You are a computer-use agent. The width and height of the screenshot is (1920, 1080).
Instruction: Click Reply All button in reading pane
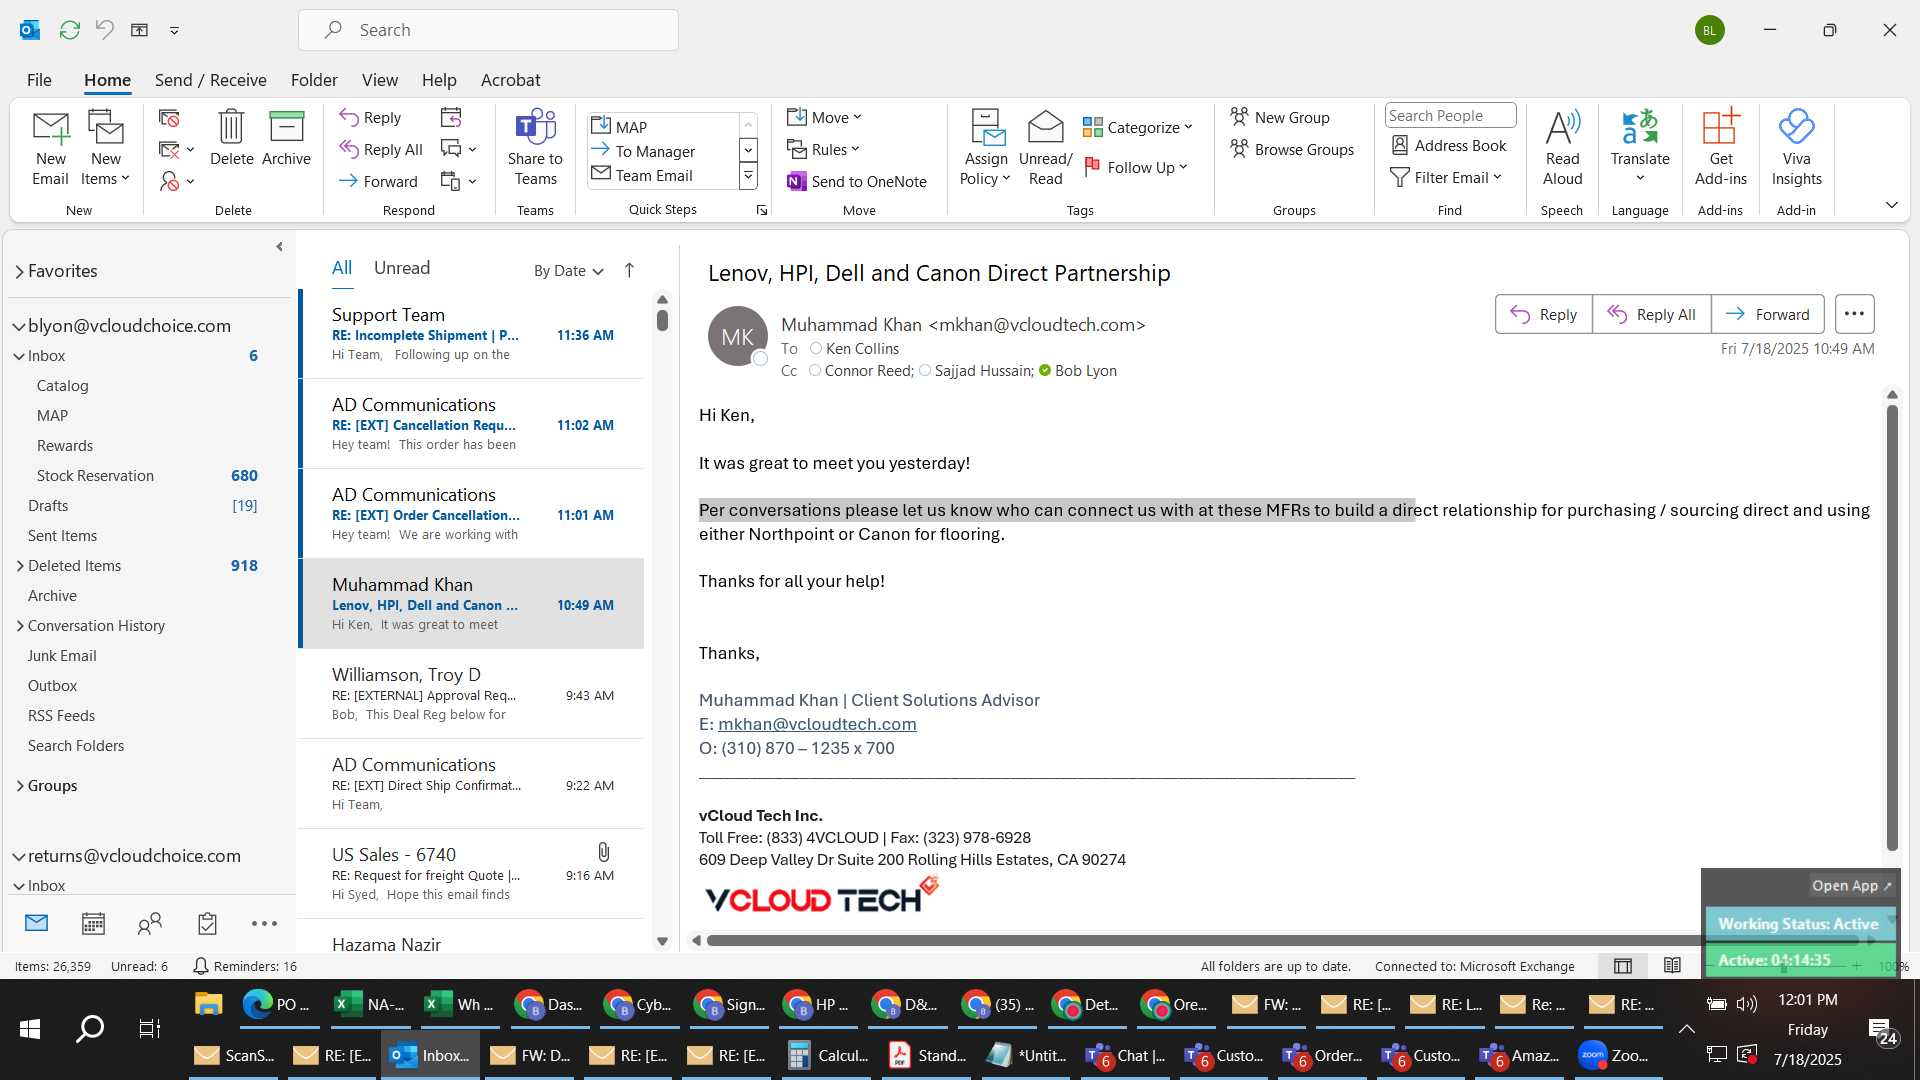(x=1651, y=314)
